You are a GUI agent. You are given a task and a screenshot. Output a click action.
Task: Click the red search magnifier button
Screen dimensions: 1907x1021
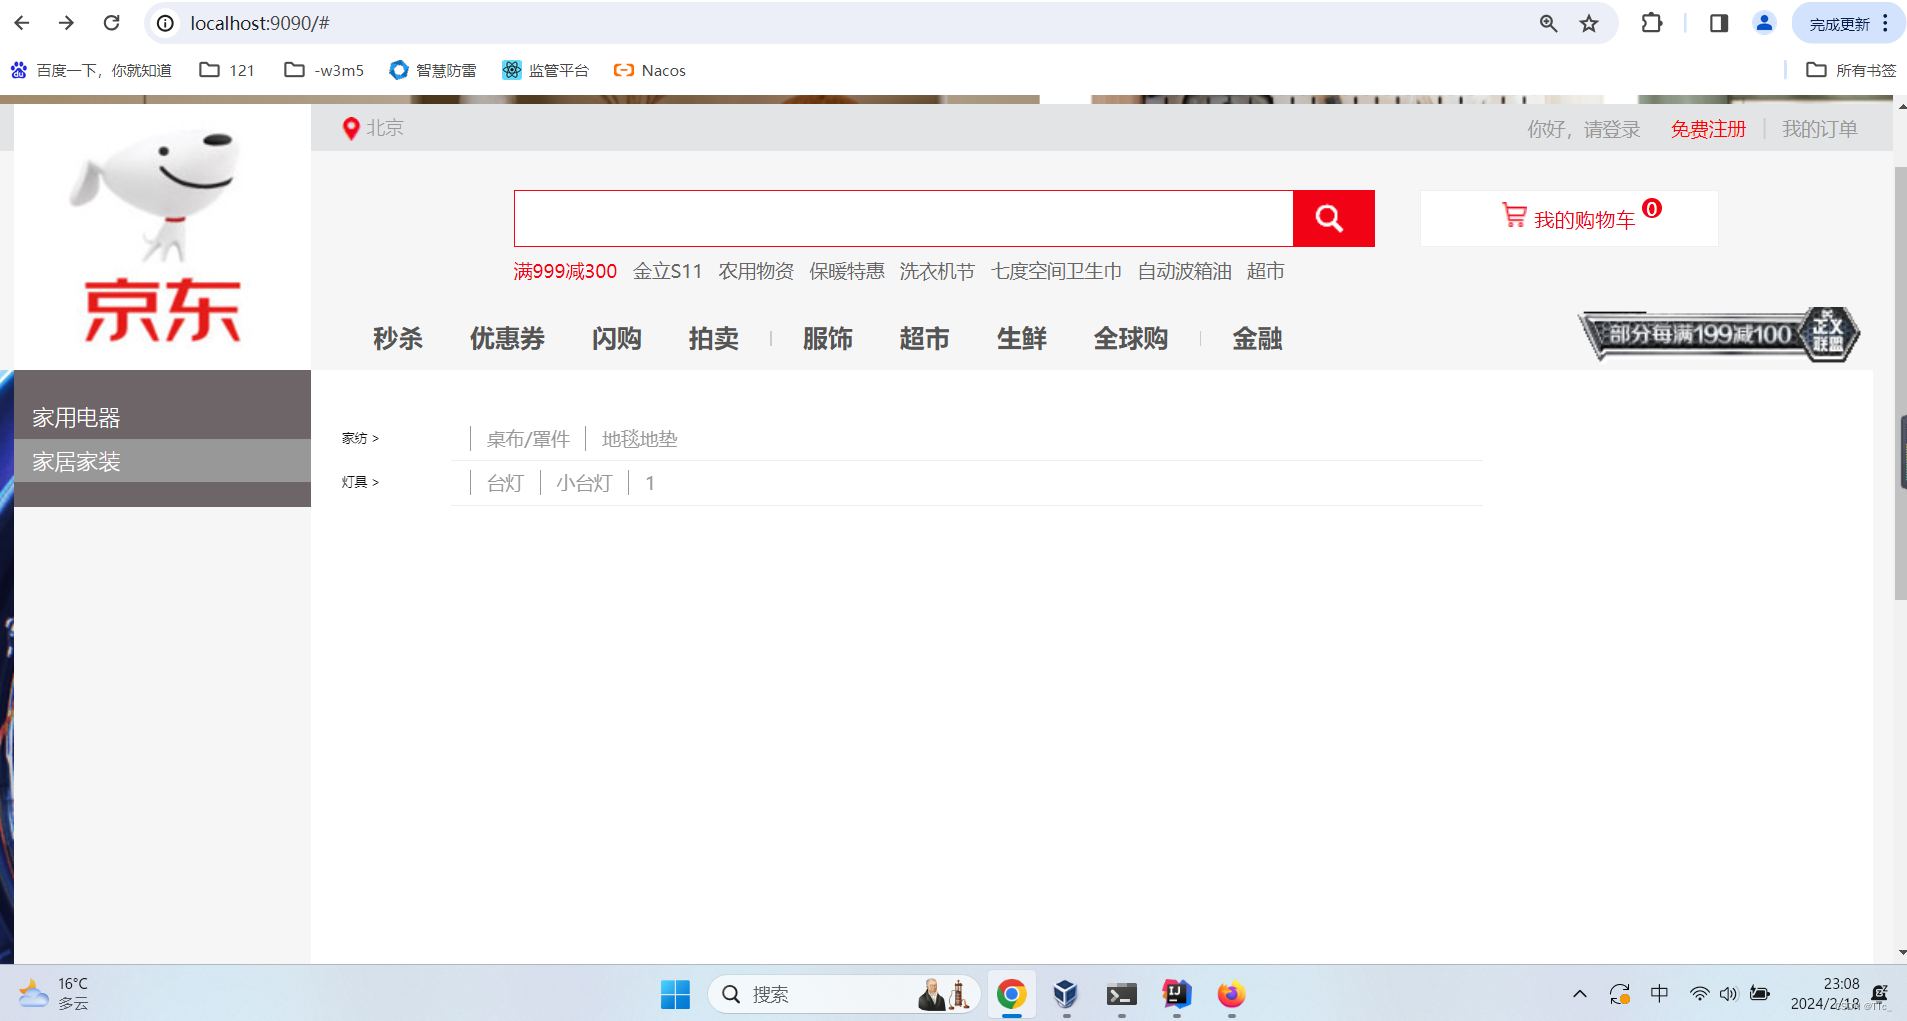(x=1334, y=218)
